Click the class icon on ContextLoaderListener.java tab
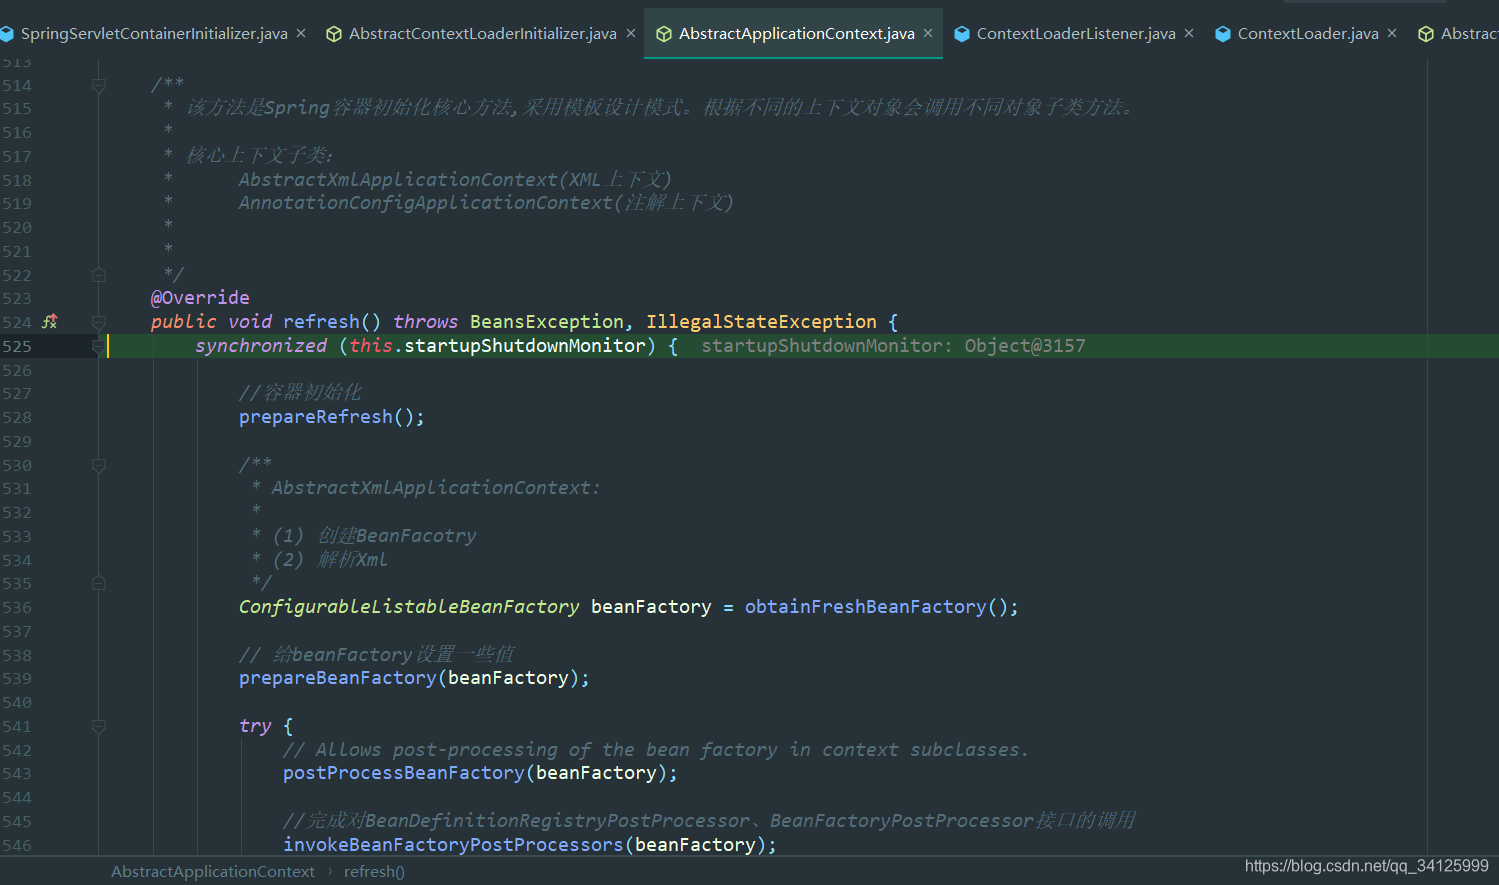The width and height of the screenshot is (1499, 885). pyautogui.click(x=962, y=34)
